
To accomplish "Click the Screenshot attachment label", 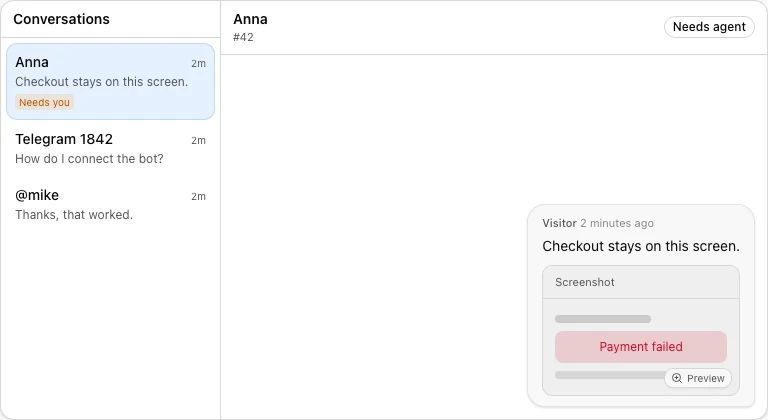I will (585, 282).
